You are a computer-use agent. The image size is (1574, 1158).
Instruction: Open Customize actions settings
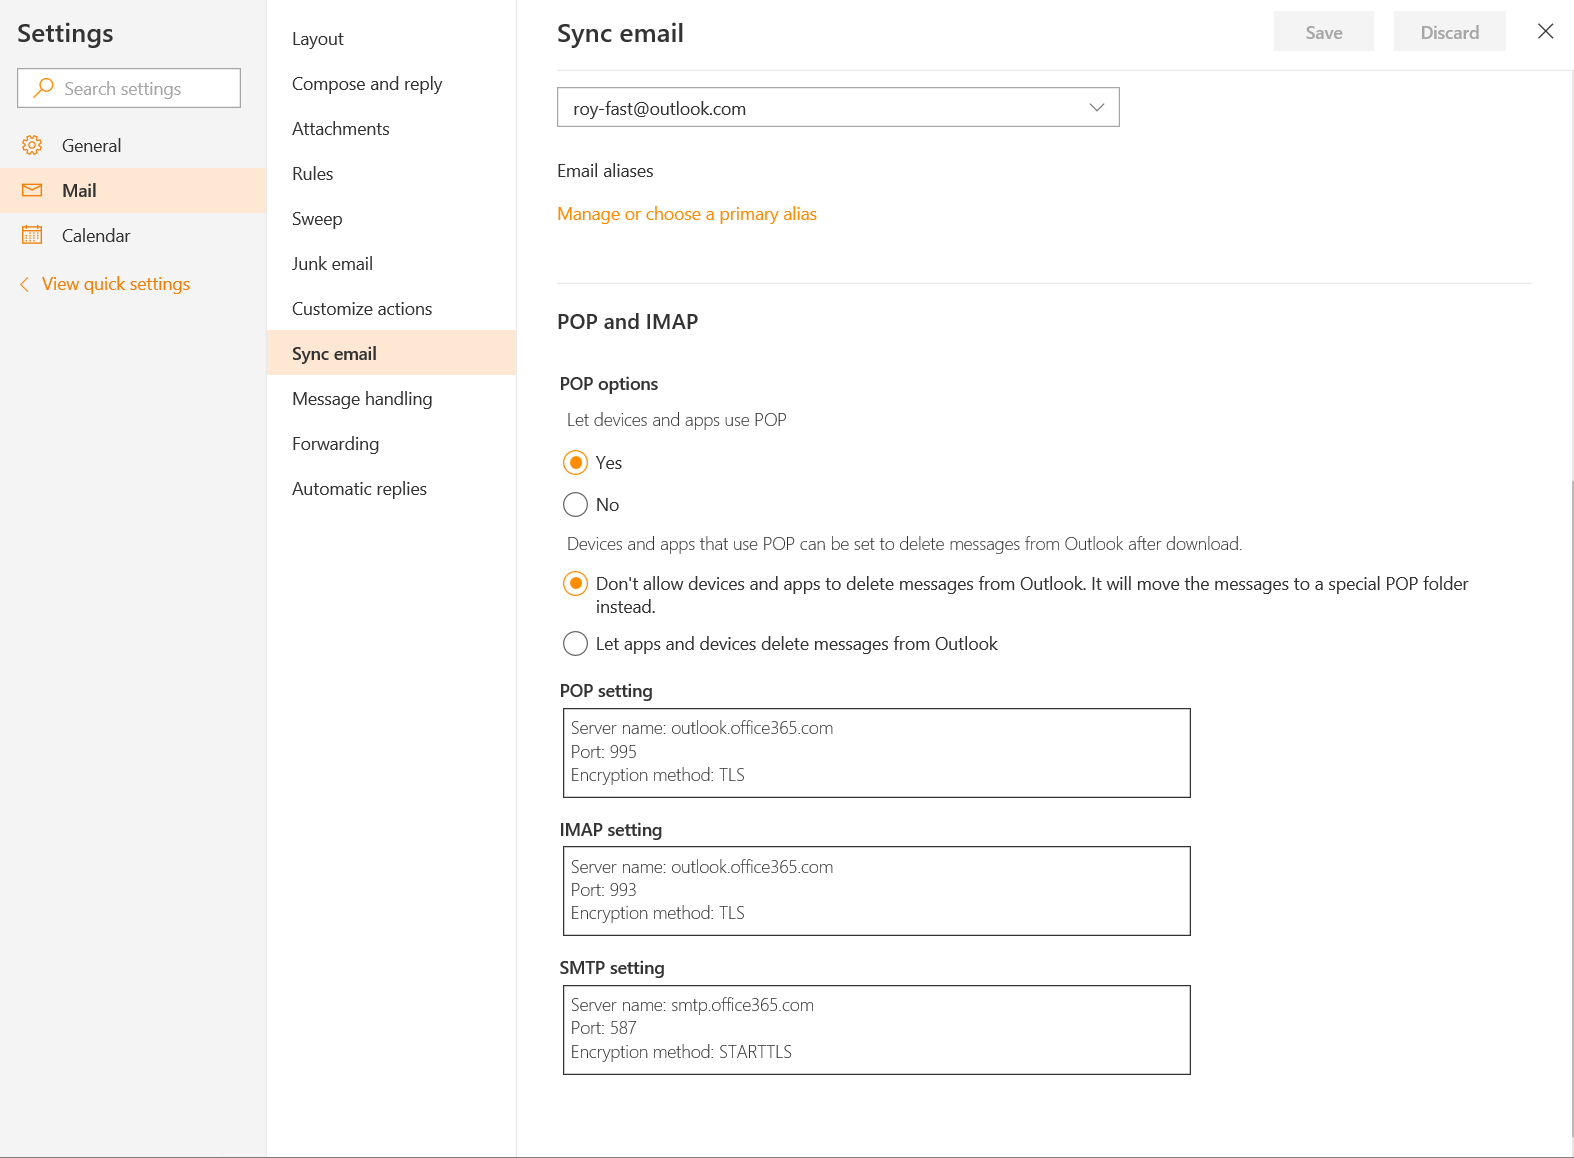click(x=391, y=308)
